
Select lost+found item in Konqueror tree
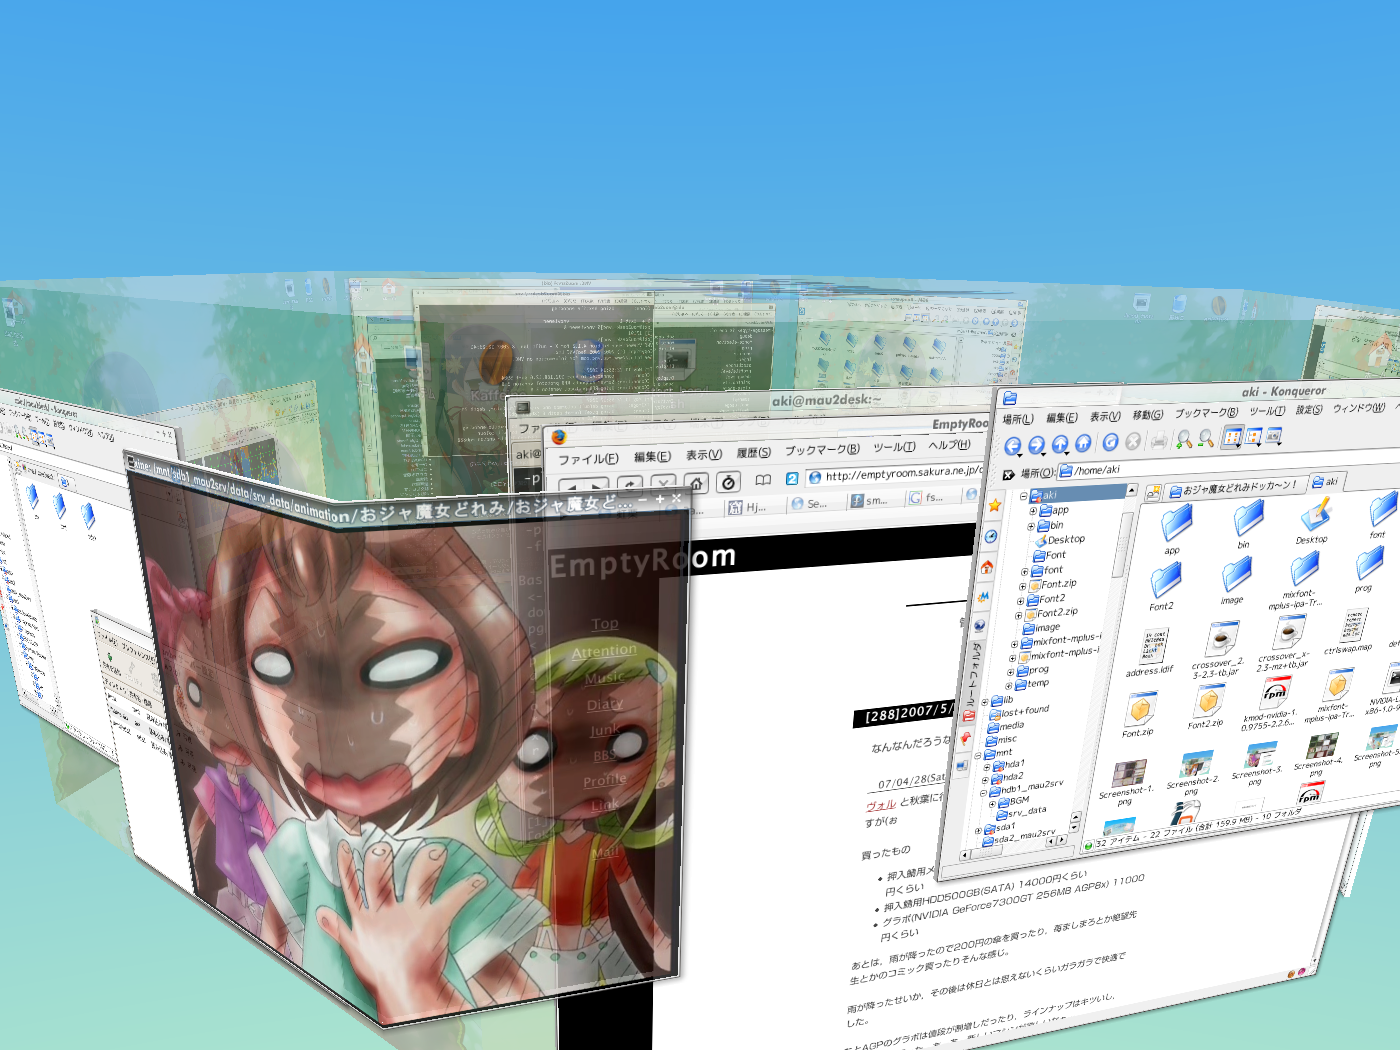click(x=1019, y=712)
